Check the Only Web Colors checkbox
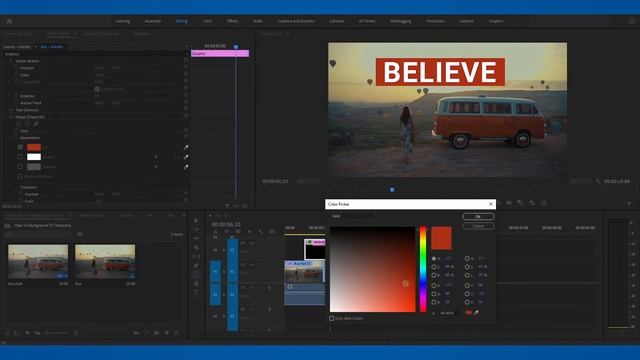640x360 pixels. point(332,318)
